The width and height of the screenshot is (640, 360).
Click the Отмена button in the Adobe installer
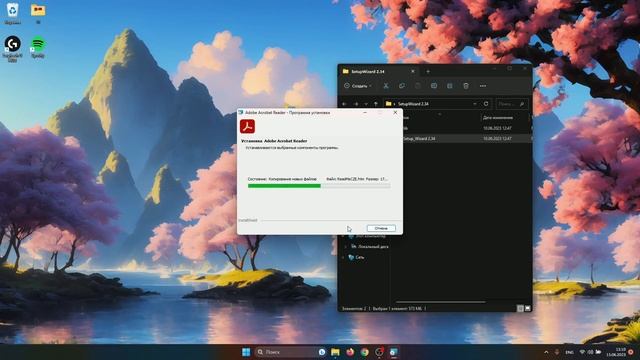pyautogui.click(x=381, y=228)
